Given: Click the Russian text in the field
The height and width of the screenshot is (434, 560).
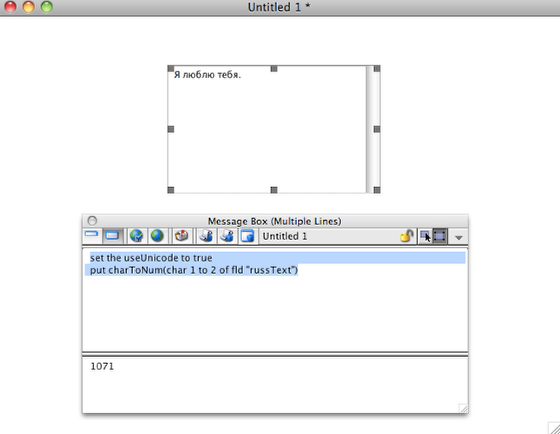Looking at the screenshot, I should (x=207, y=75).
